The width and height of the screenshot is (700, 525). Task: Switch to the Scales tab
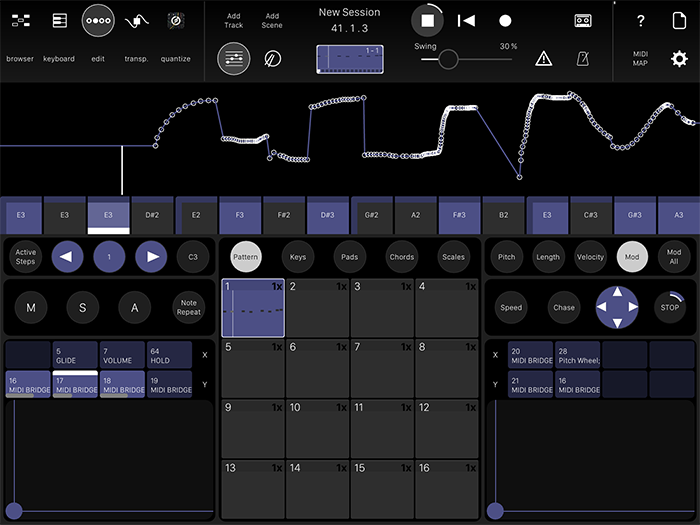(x=454, y=257)
